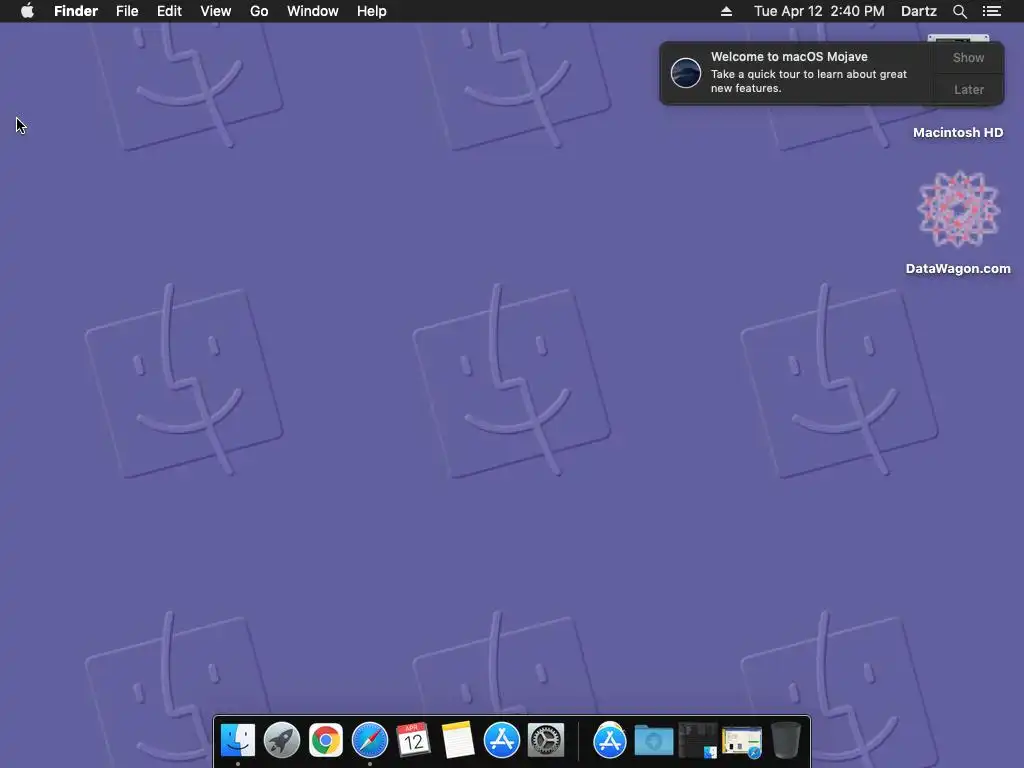
Task: Click Show on the Mojave notification
Action: coord(968,57)
